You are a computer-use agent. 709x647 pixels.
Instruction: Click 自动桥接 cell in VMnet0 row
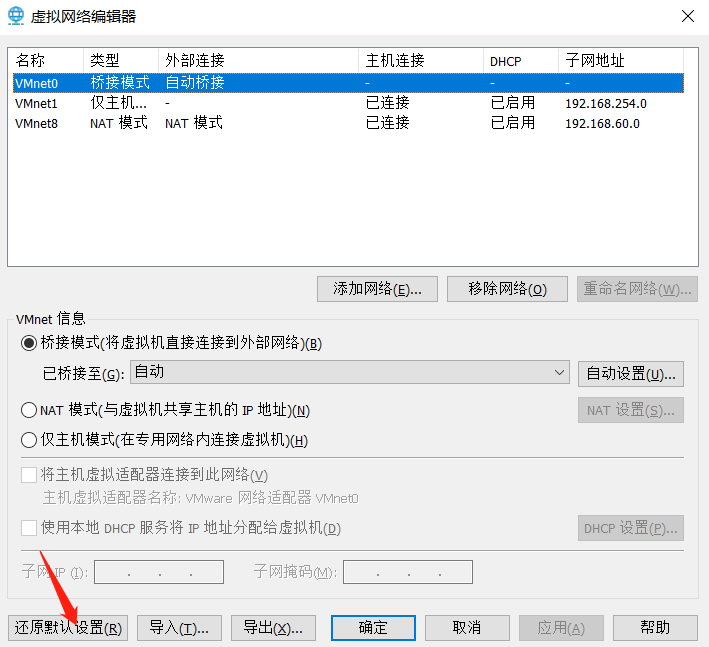[x=195, y=83]
